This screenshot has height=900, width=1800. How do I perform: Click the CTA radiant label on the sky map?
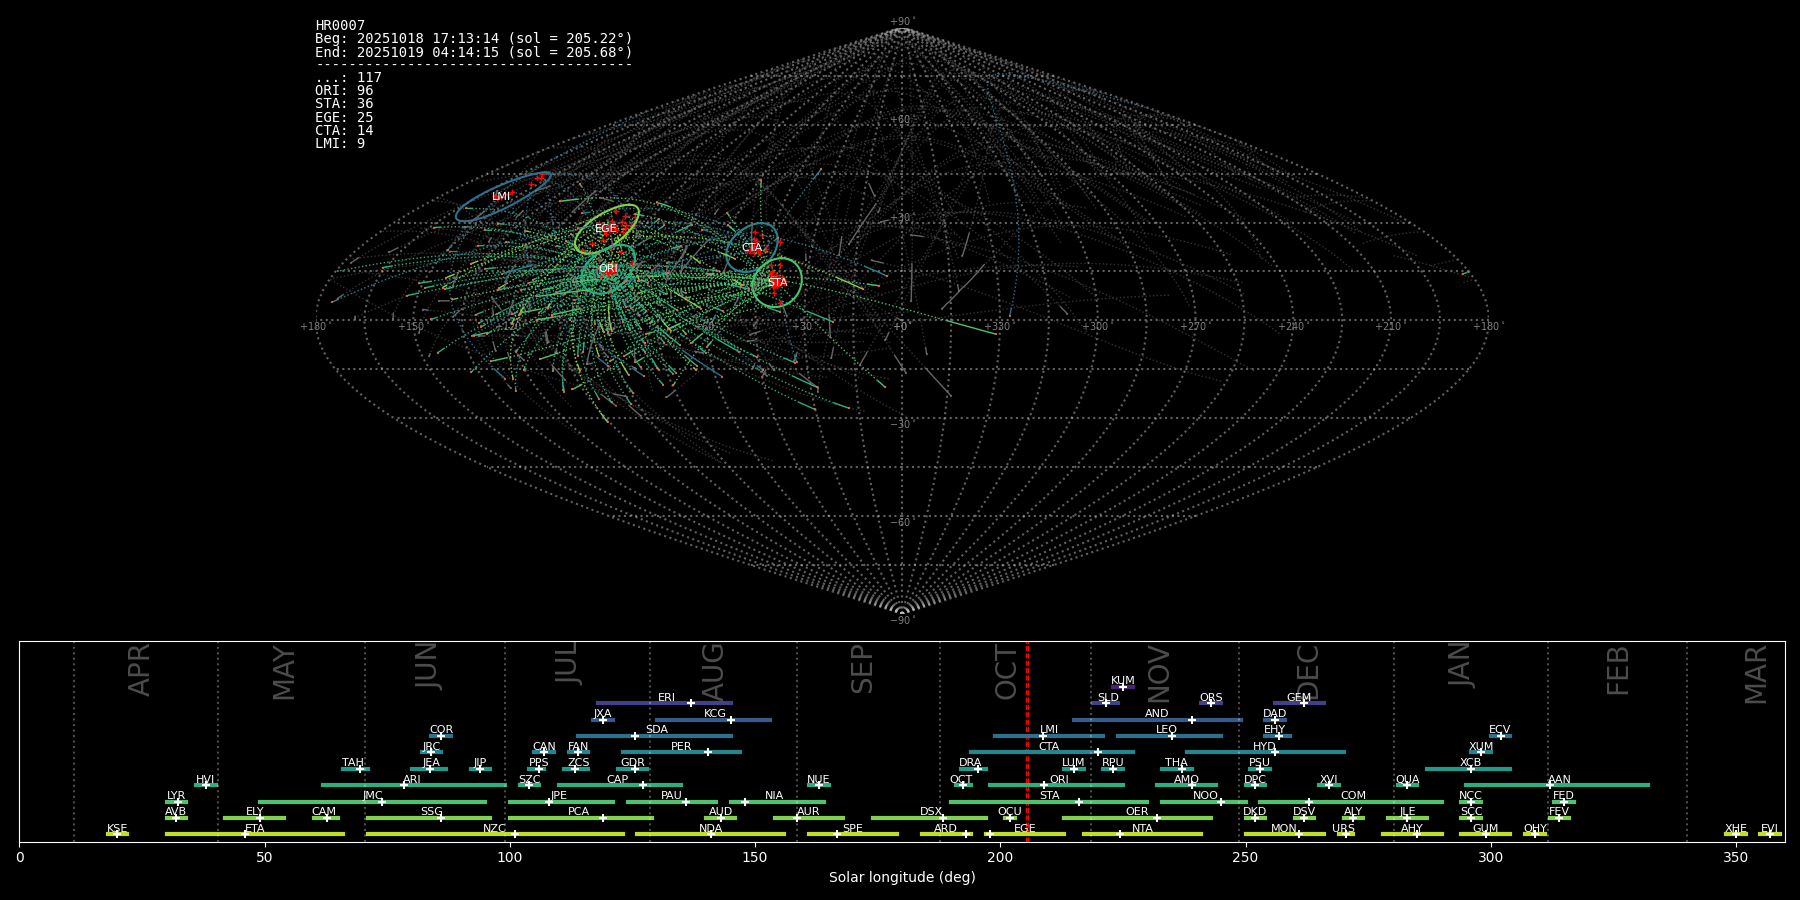click(752, 248)
